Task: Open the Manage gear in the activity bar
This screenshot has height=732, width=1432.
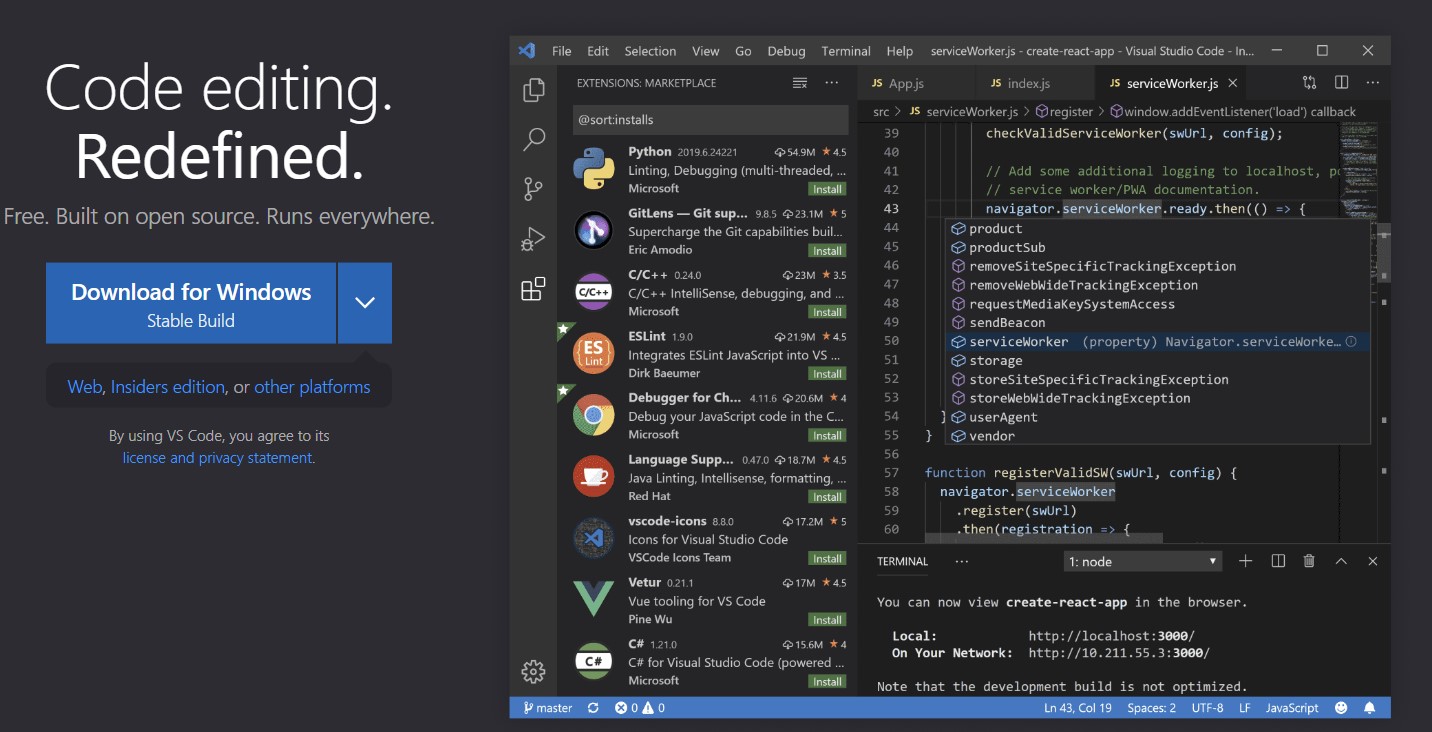Action: (534, 672)
